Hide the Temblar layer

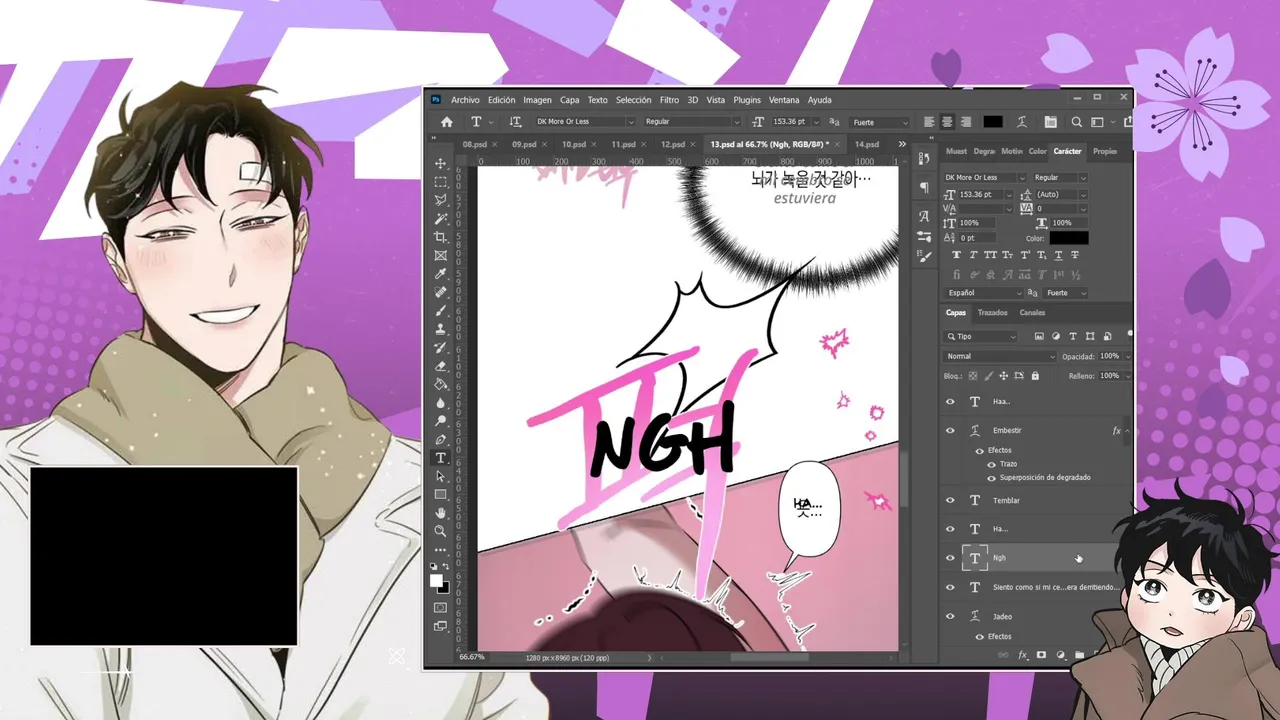[x=950, y=500]
